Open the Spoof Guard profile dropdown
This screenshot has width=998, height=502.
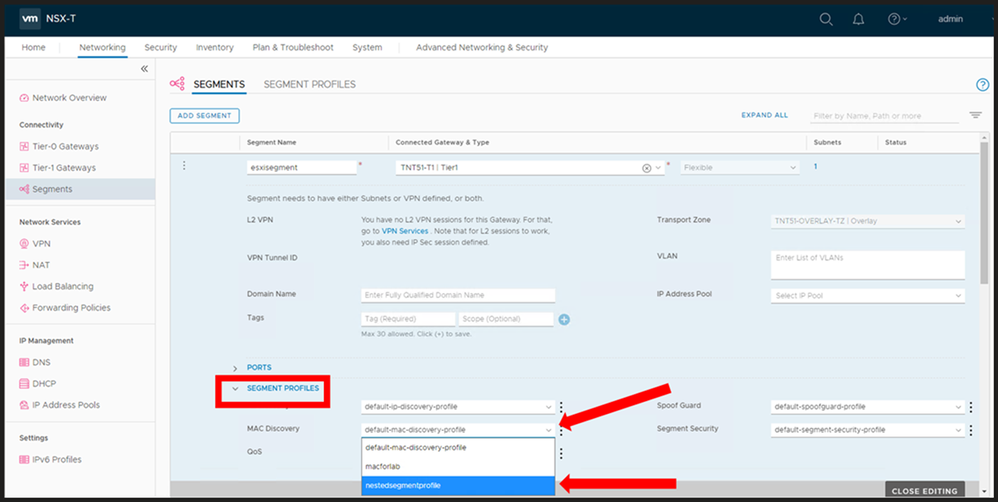(x=868, y=407)
